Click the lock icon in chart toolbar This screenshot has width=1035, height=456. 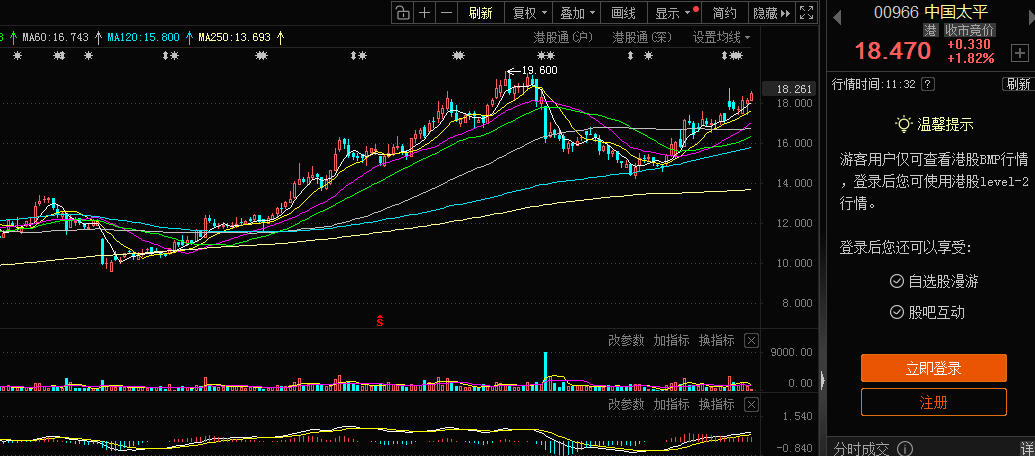tap(401, 13)
